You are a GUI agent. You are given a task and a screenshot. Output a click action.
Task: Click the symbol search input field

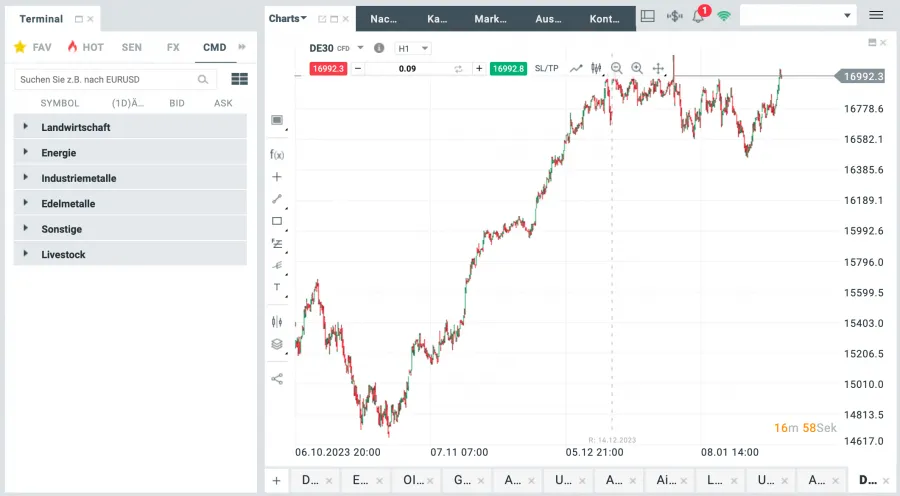coord(106,79)
